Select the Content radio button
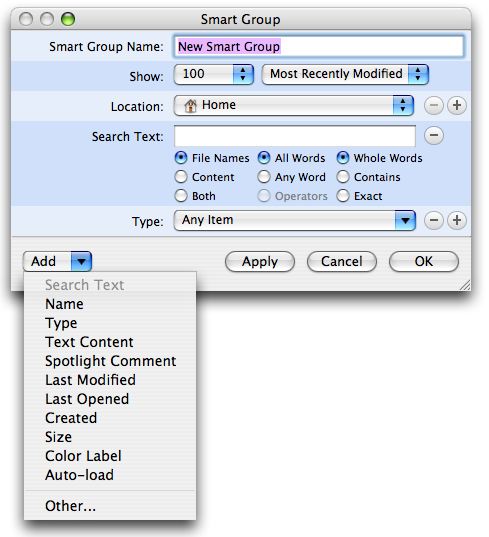The width and height of the screenshot is (489, 537). pos(181,177)
